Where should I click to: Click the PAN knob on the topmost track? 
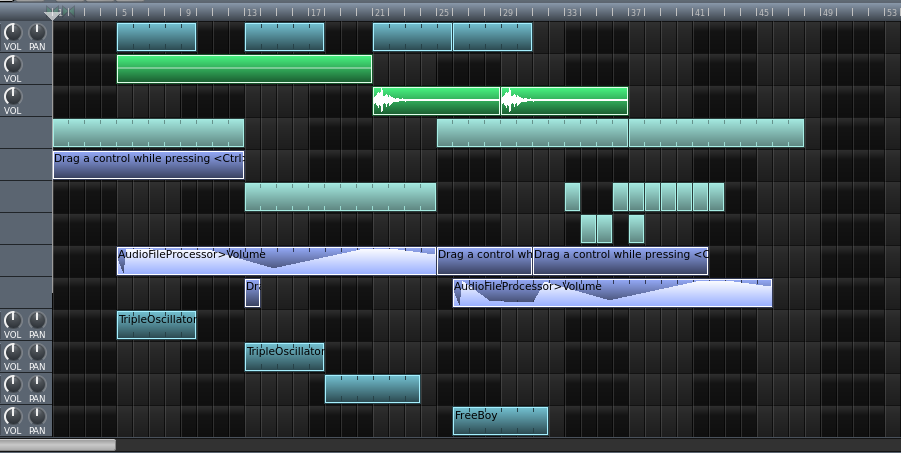point(37,32)
